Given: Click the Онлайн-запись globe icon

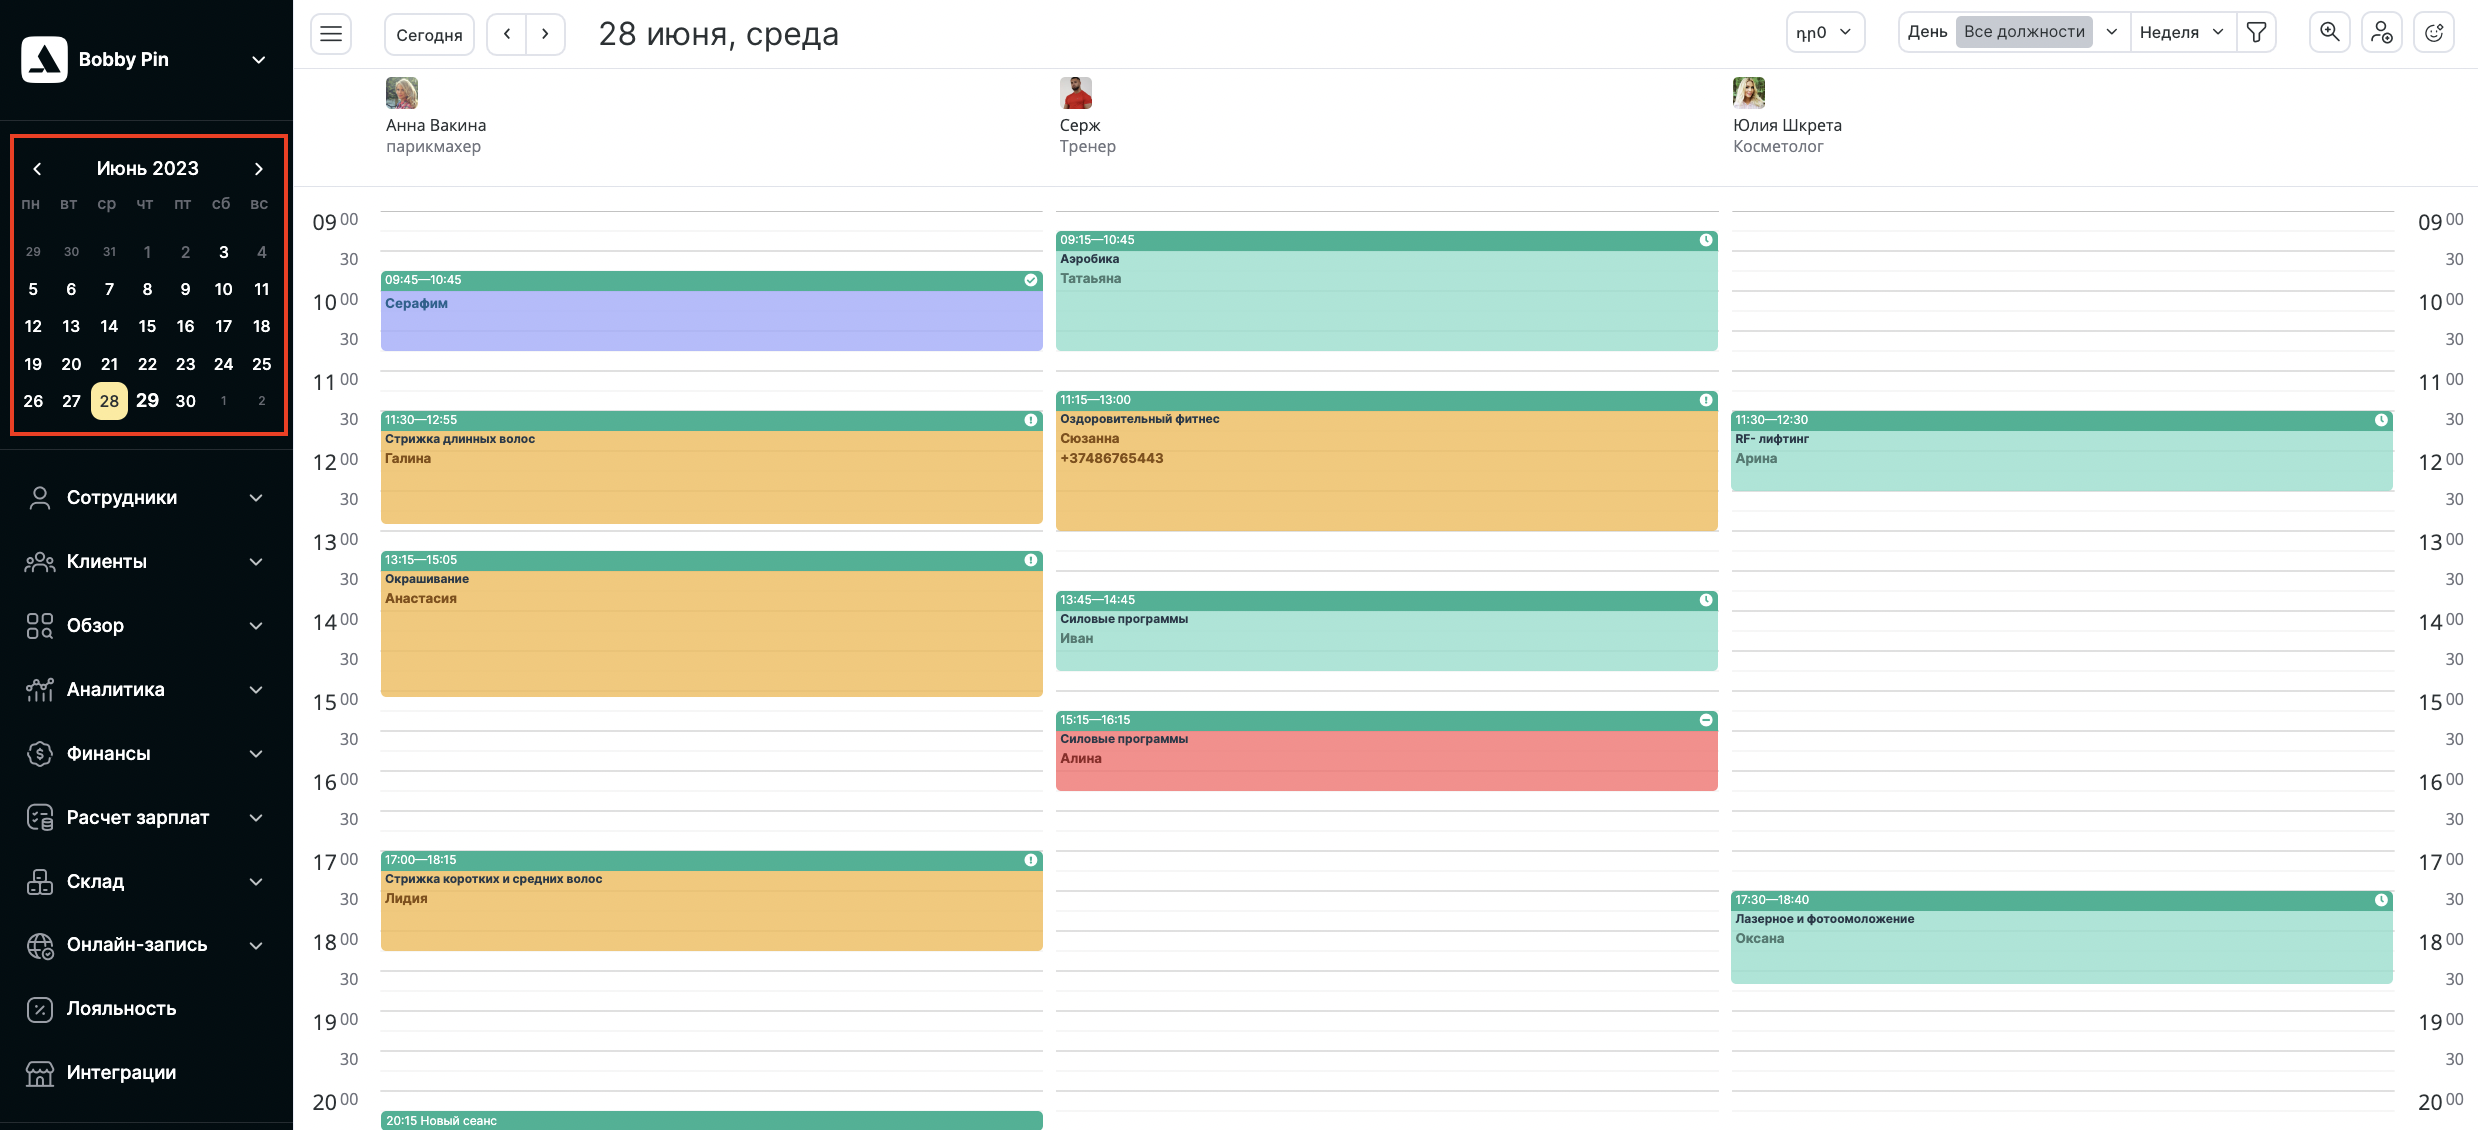Looking at the screenshot, I should [40, 945].
